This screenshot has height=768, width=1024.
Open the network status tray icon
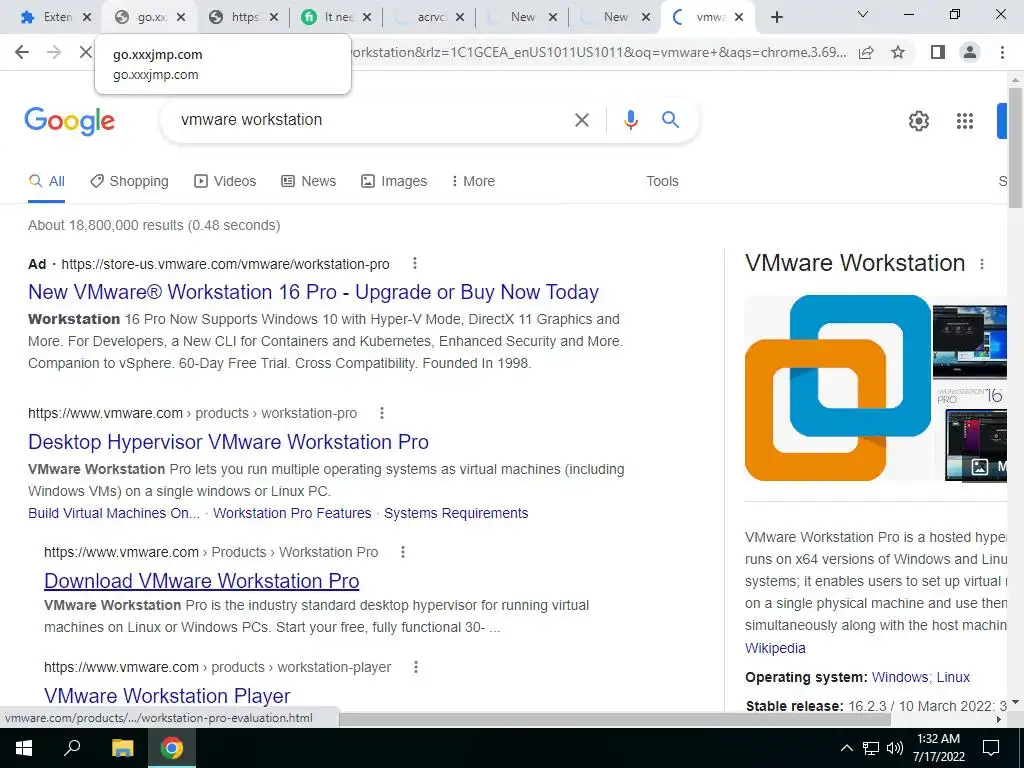pyautogui.click(x=871, y=748)
